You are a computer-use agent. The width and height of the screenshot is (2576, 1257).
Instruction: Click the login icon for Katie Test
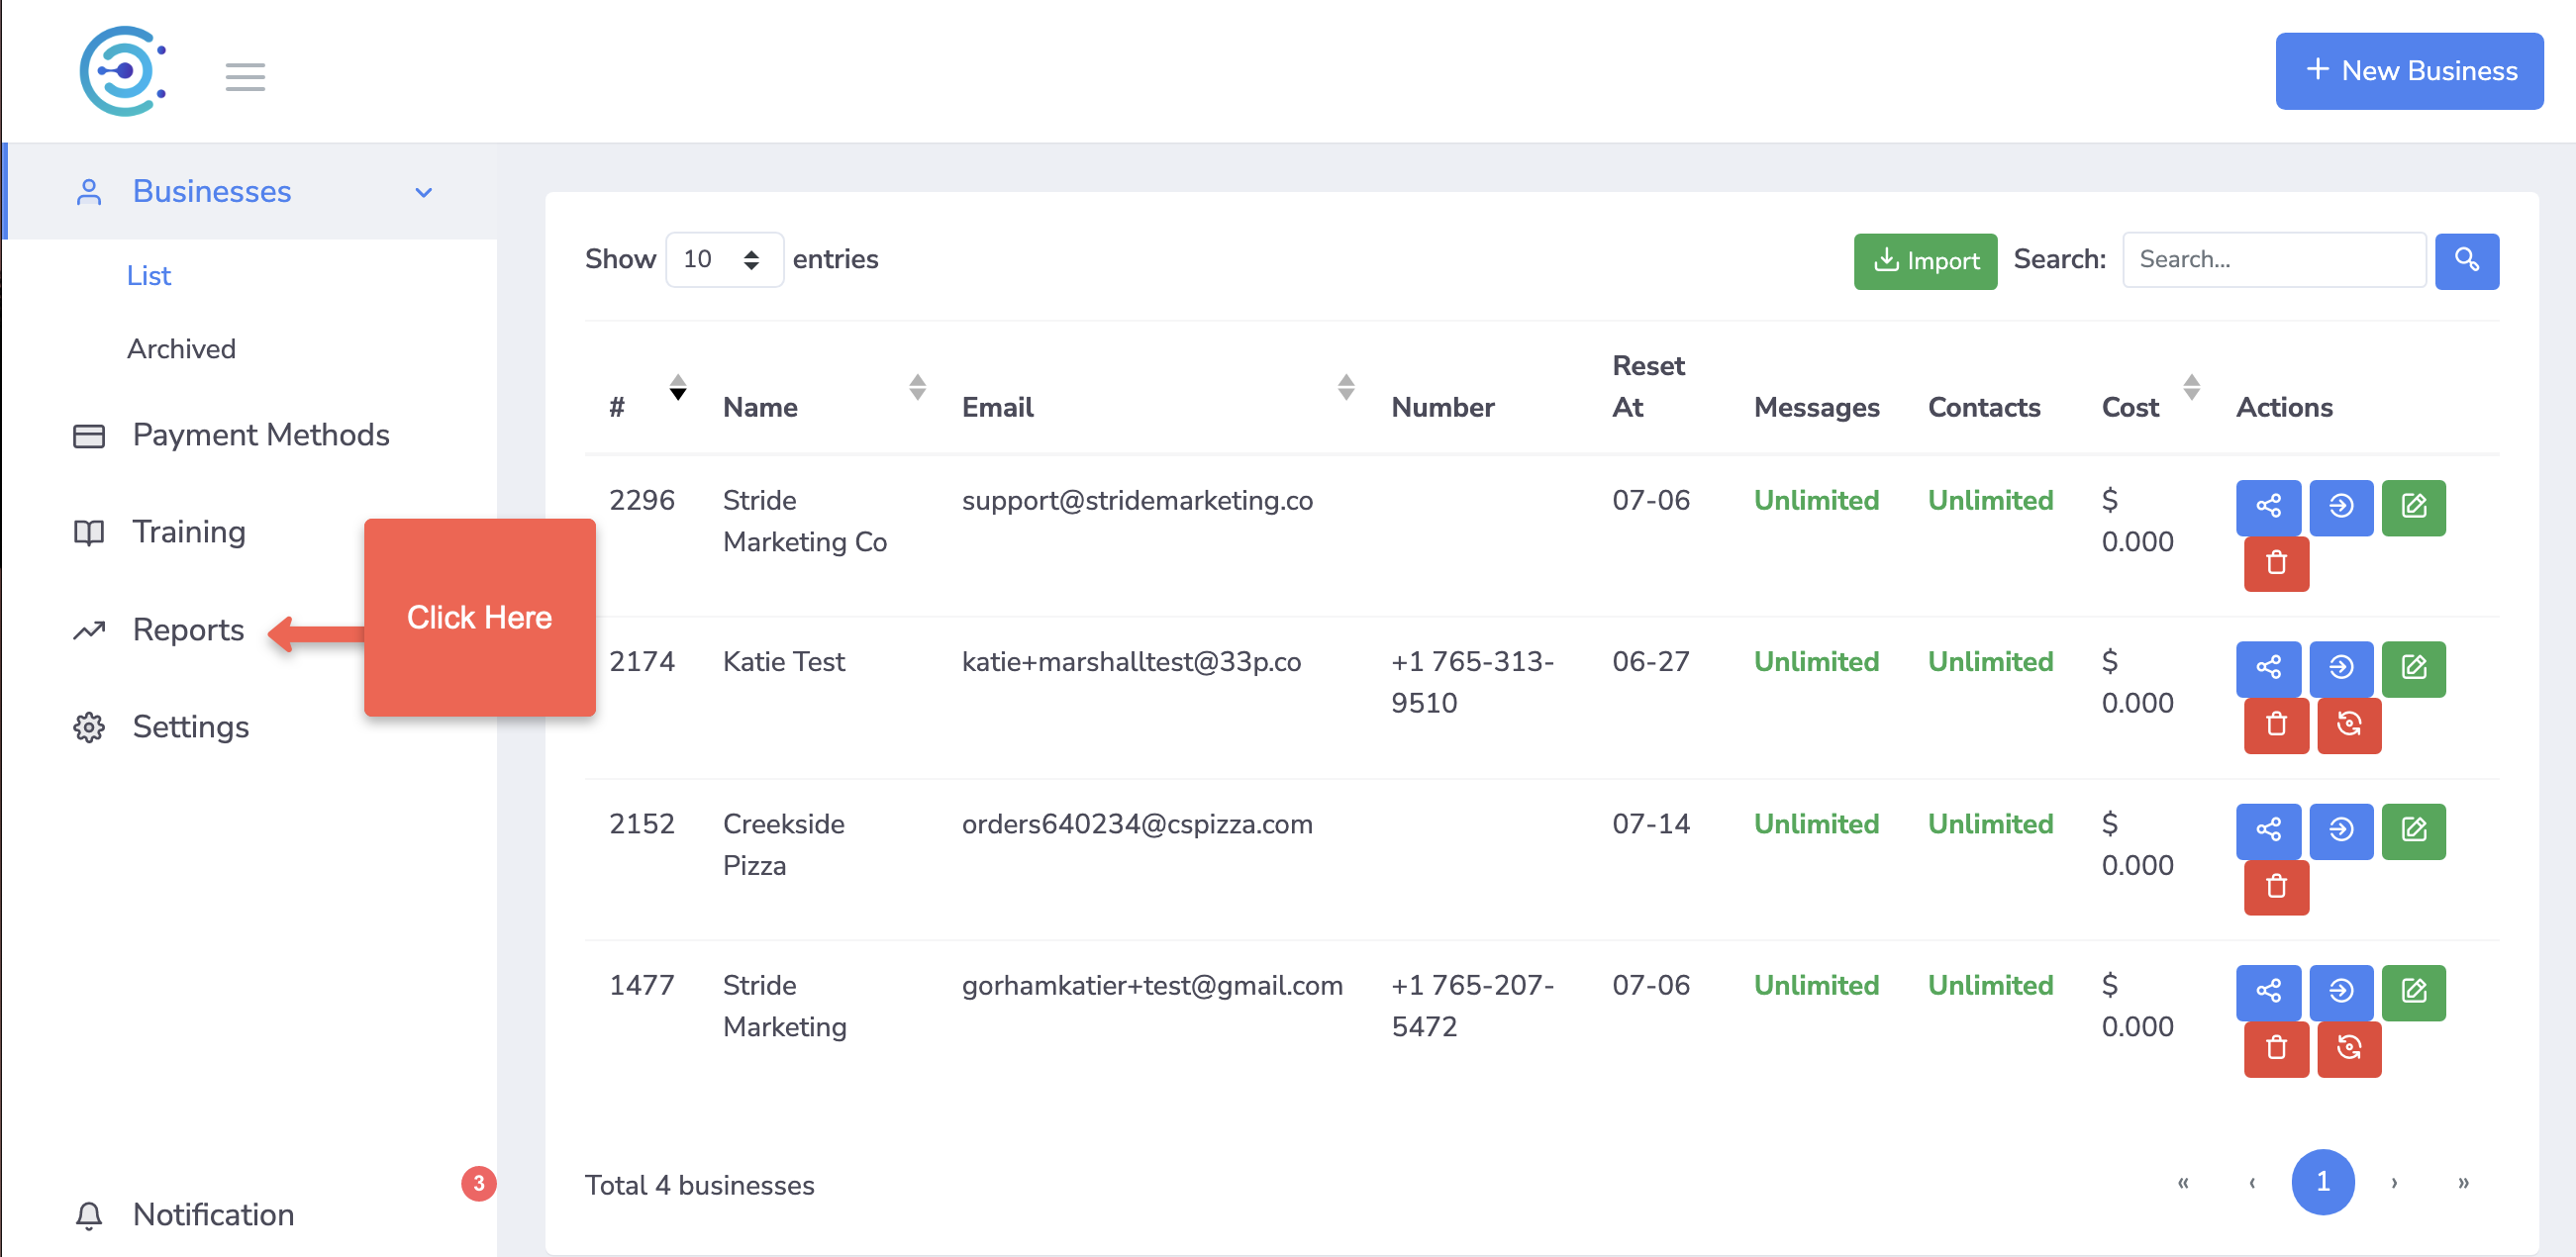2340,668
